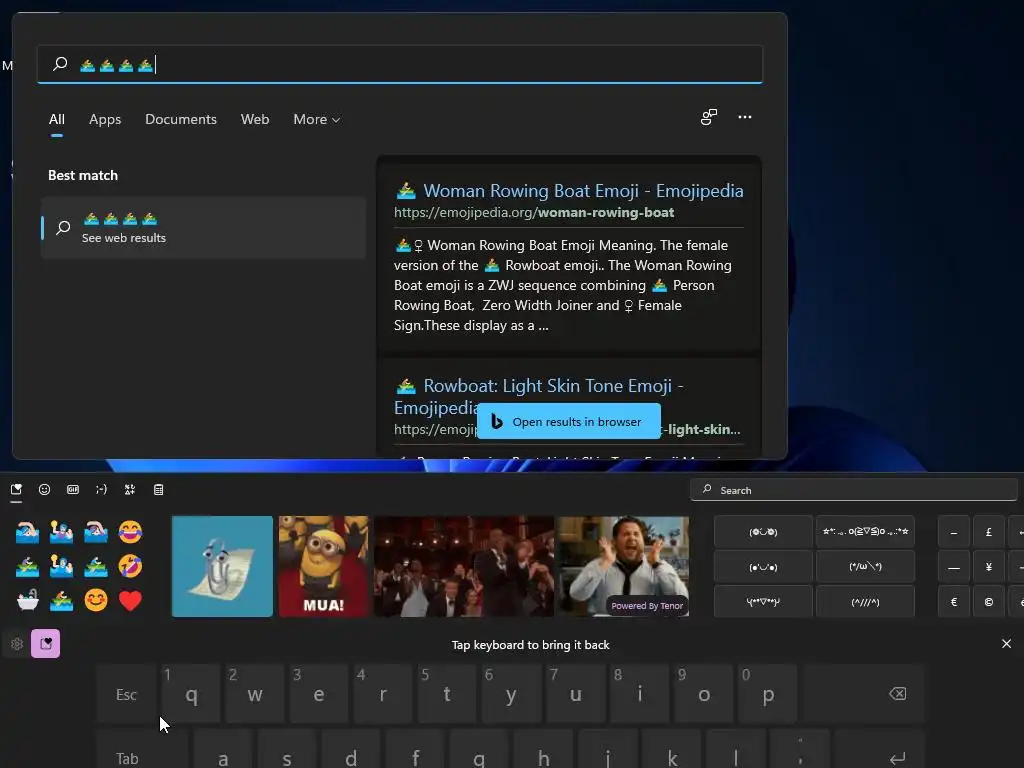Click Open results in browser button

click(x=569, y=421)
